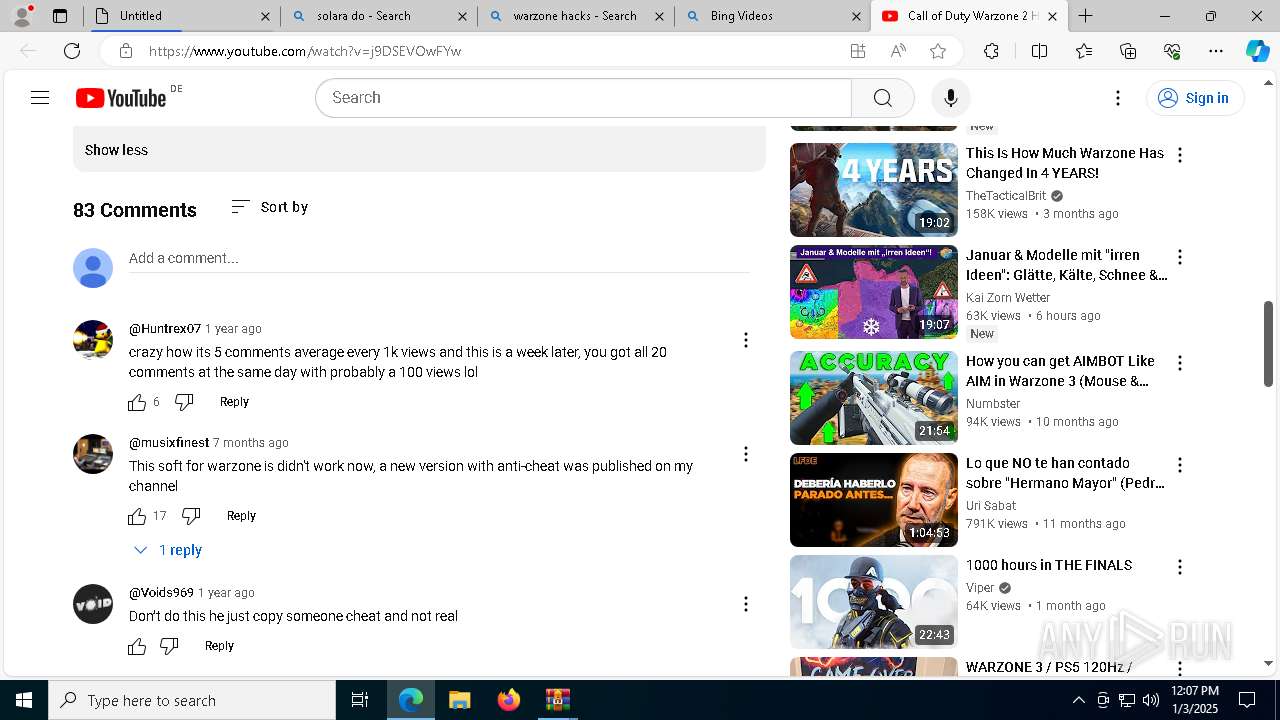The height and width of the screenshot is (720, 1280).
Task: Play the '1000 hours in THE FINALS' thumbnail
Action: 874,602
